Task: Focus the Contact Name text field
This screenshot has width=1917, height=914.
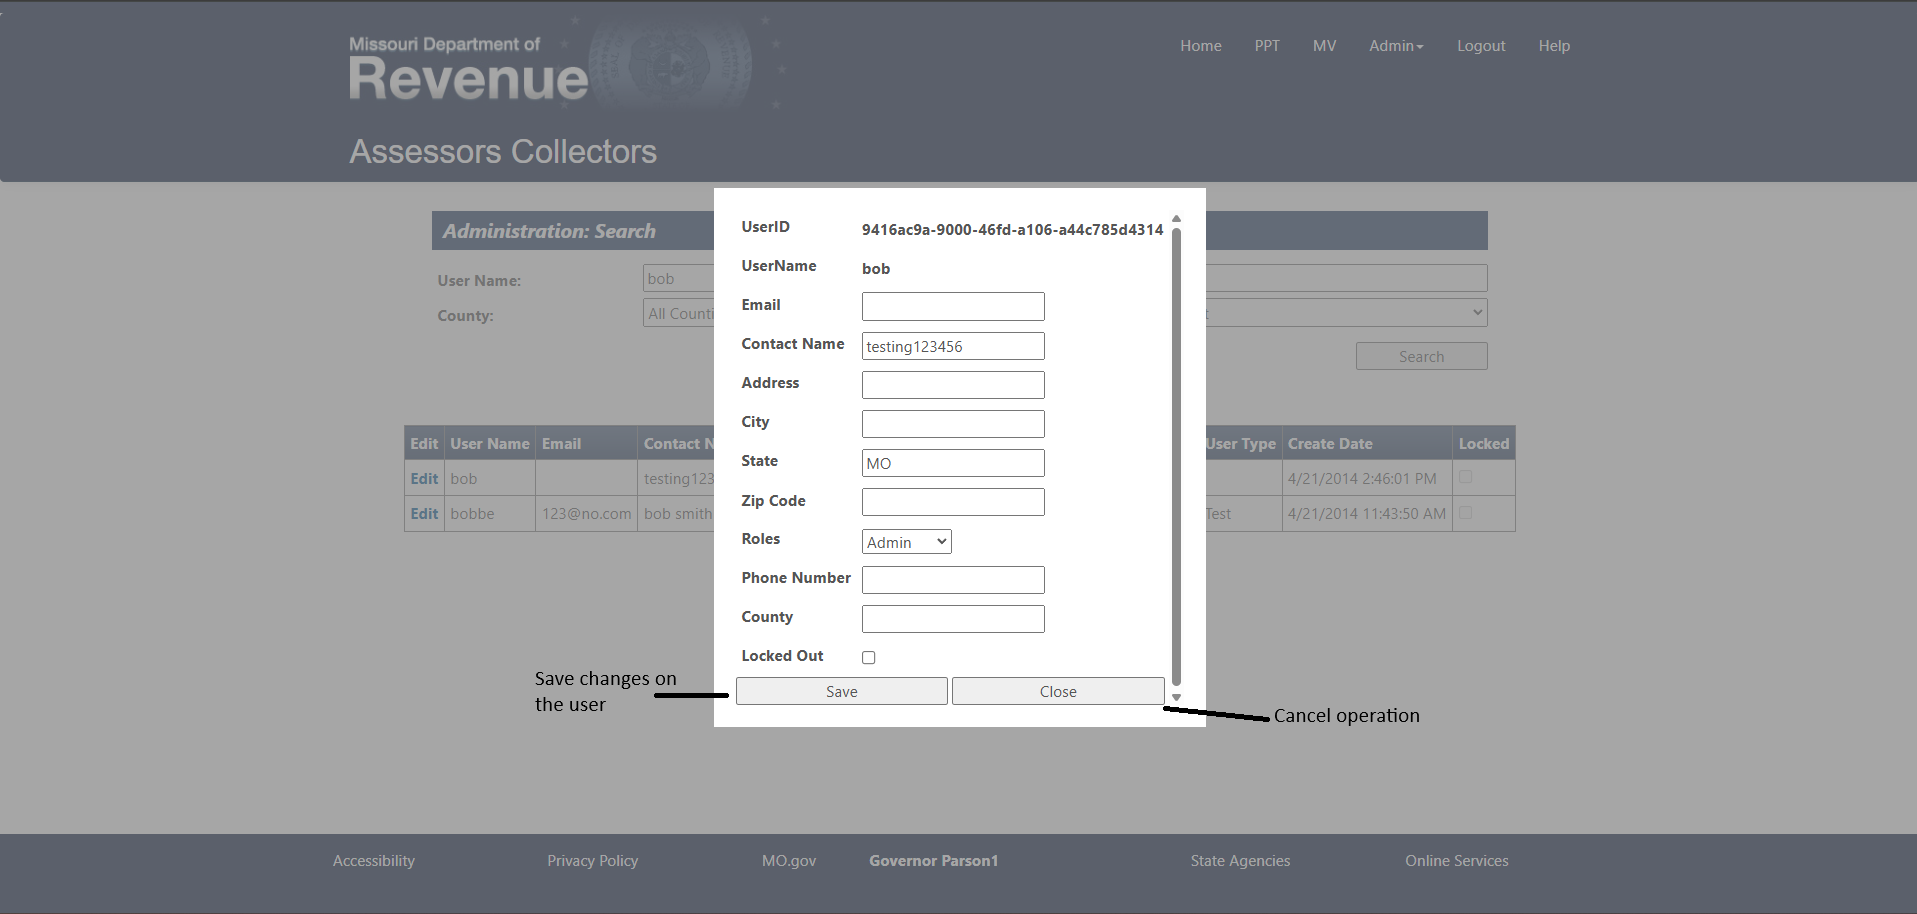Action: click(952, 346)
